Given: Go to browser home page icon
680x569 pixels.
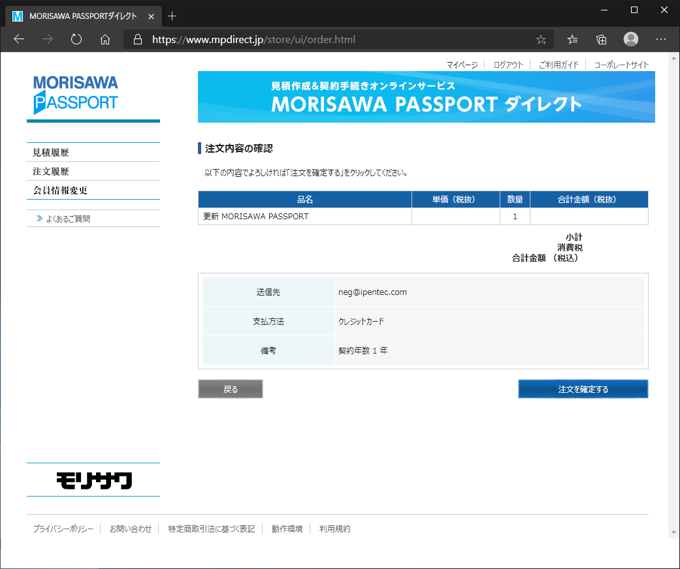Looking at the screenshot, I should (x=105, y=39).
